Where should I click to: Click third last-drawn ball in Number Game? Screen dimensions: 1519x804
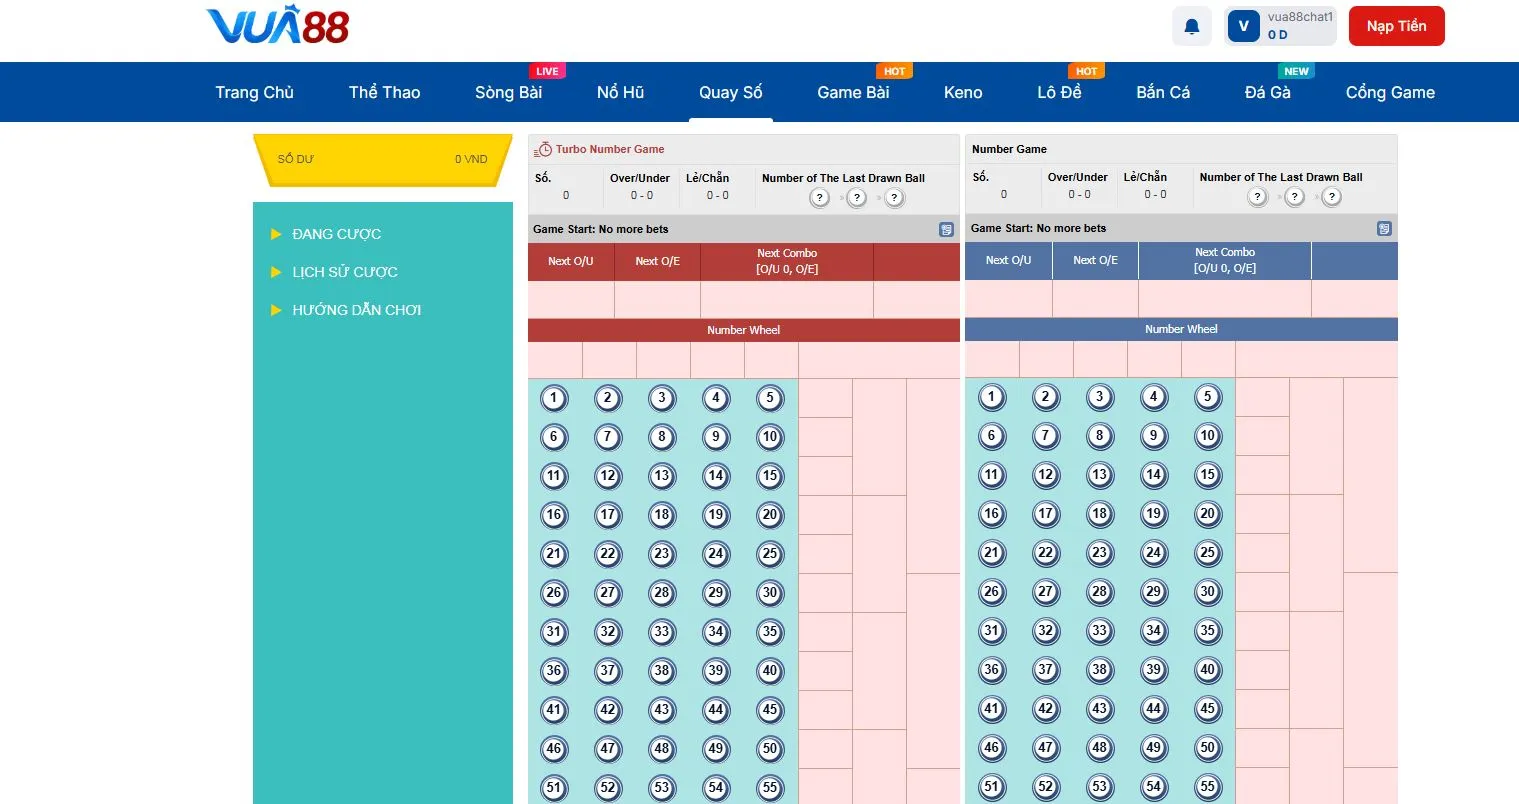[1332, 197]
